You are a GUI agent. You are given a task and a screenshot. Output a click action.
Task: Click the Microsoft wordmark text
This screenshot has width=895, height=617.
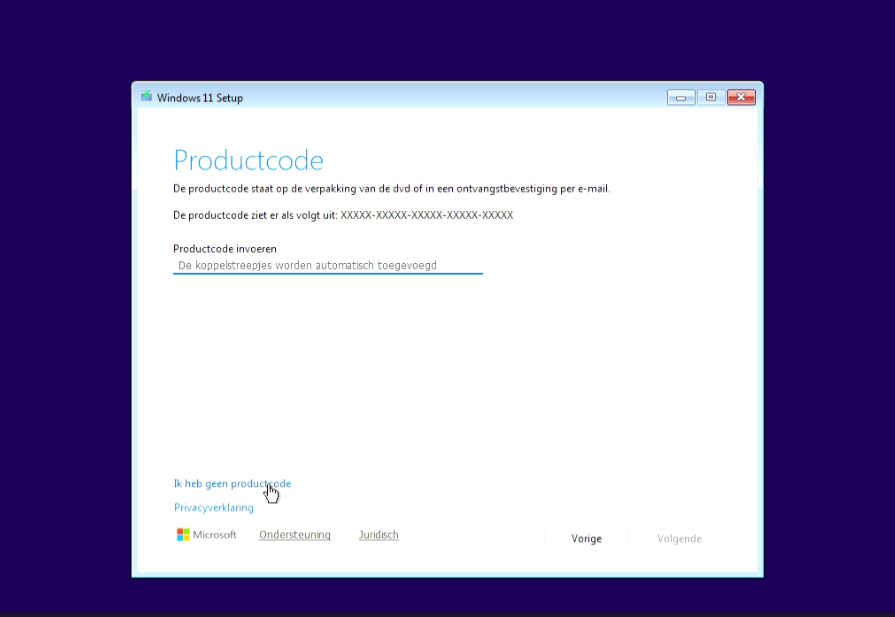pos(214,535)
